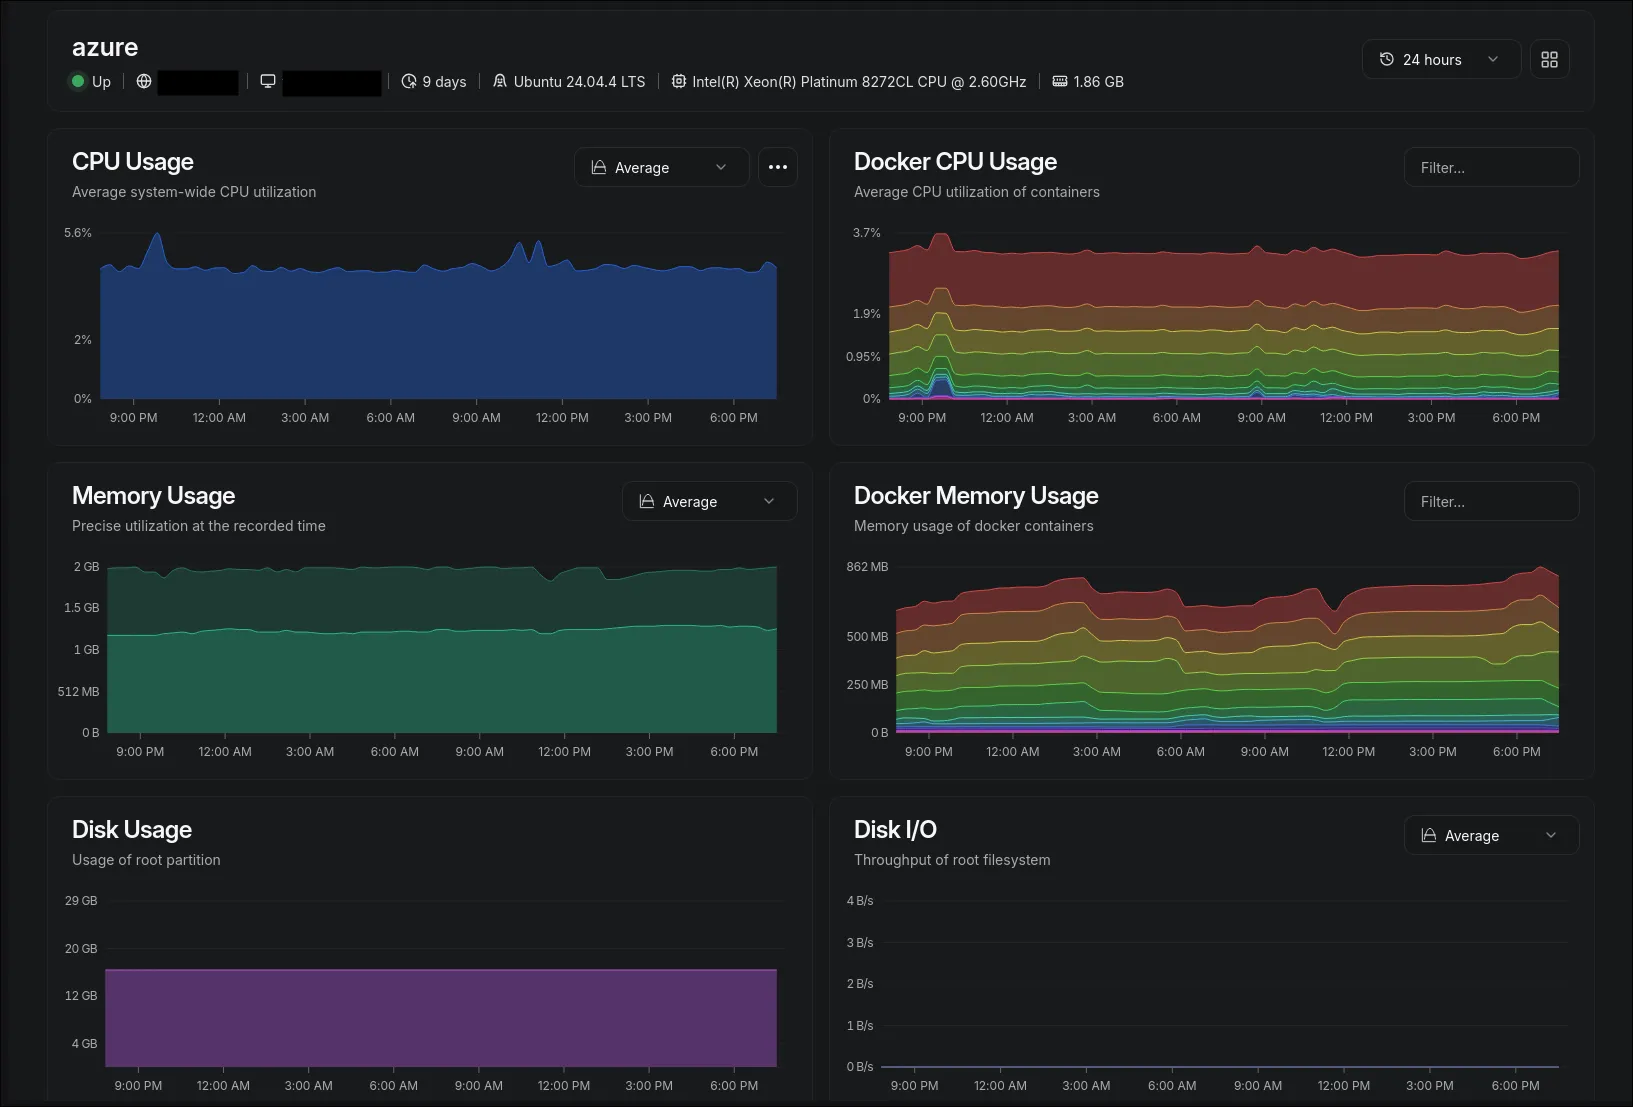This screenshot has height=1107, width=1633.
Task: Focus the Docker CPU Usage filter field
Action: tap(1490, 168)
